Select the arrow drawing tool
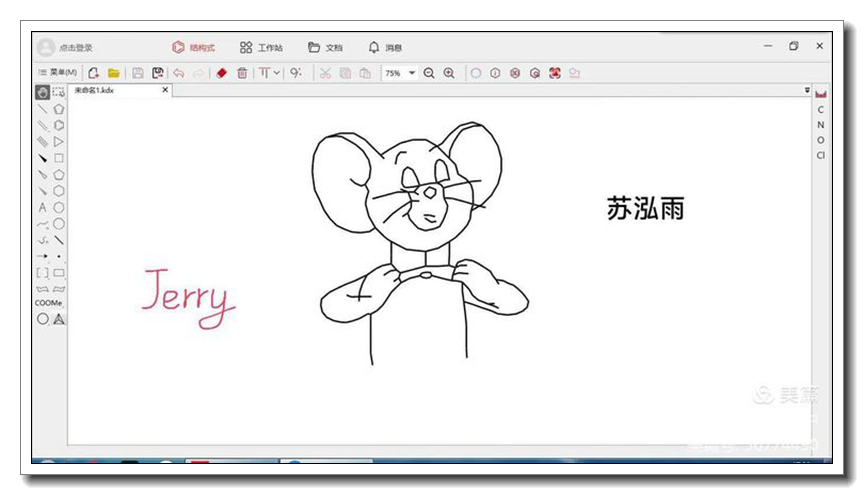The width and height of the screenshot is (864, 495). (42, 256)
